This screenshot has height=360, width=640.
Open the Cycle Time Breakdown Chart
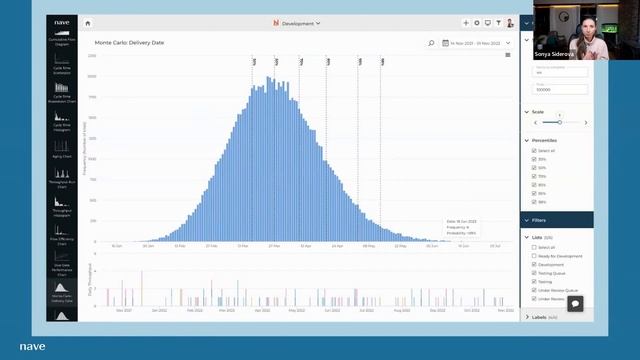62,93
